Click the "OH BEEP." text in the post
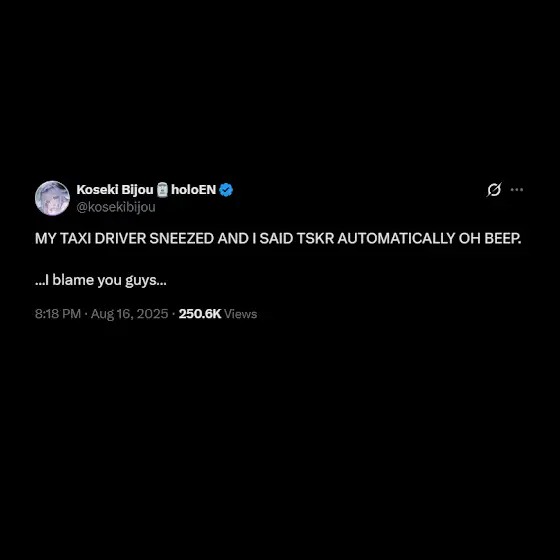Screen dimensions: 560x560 490,239
